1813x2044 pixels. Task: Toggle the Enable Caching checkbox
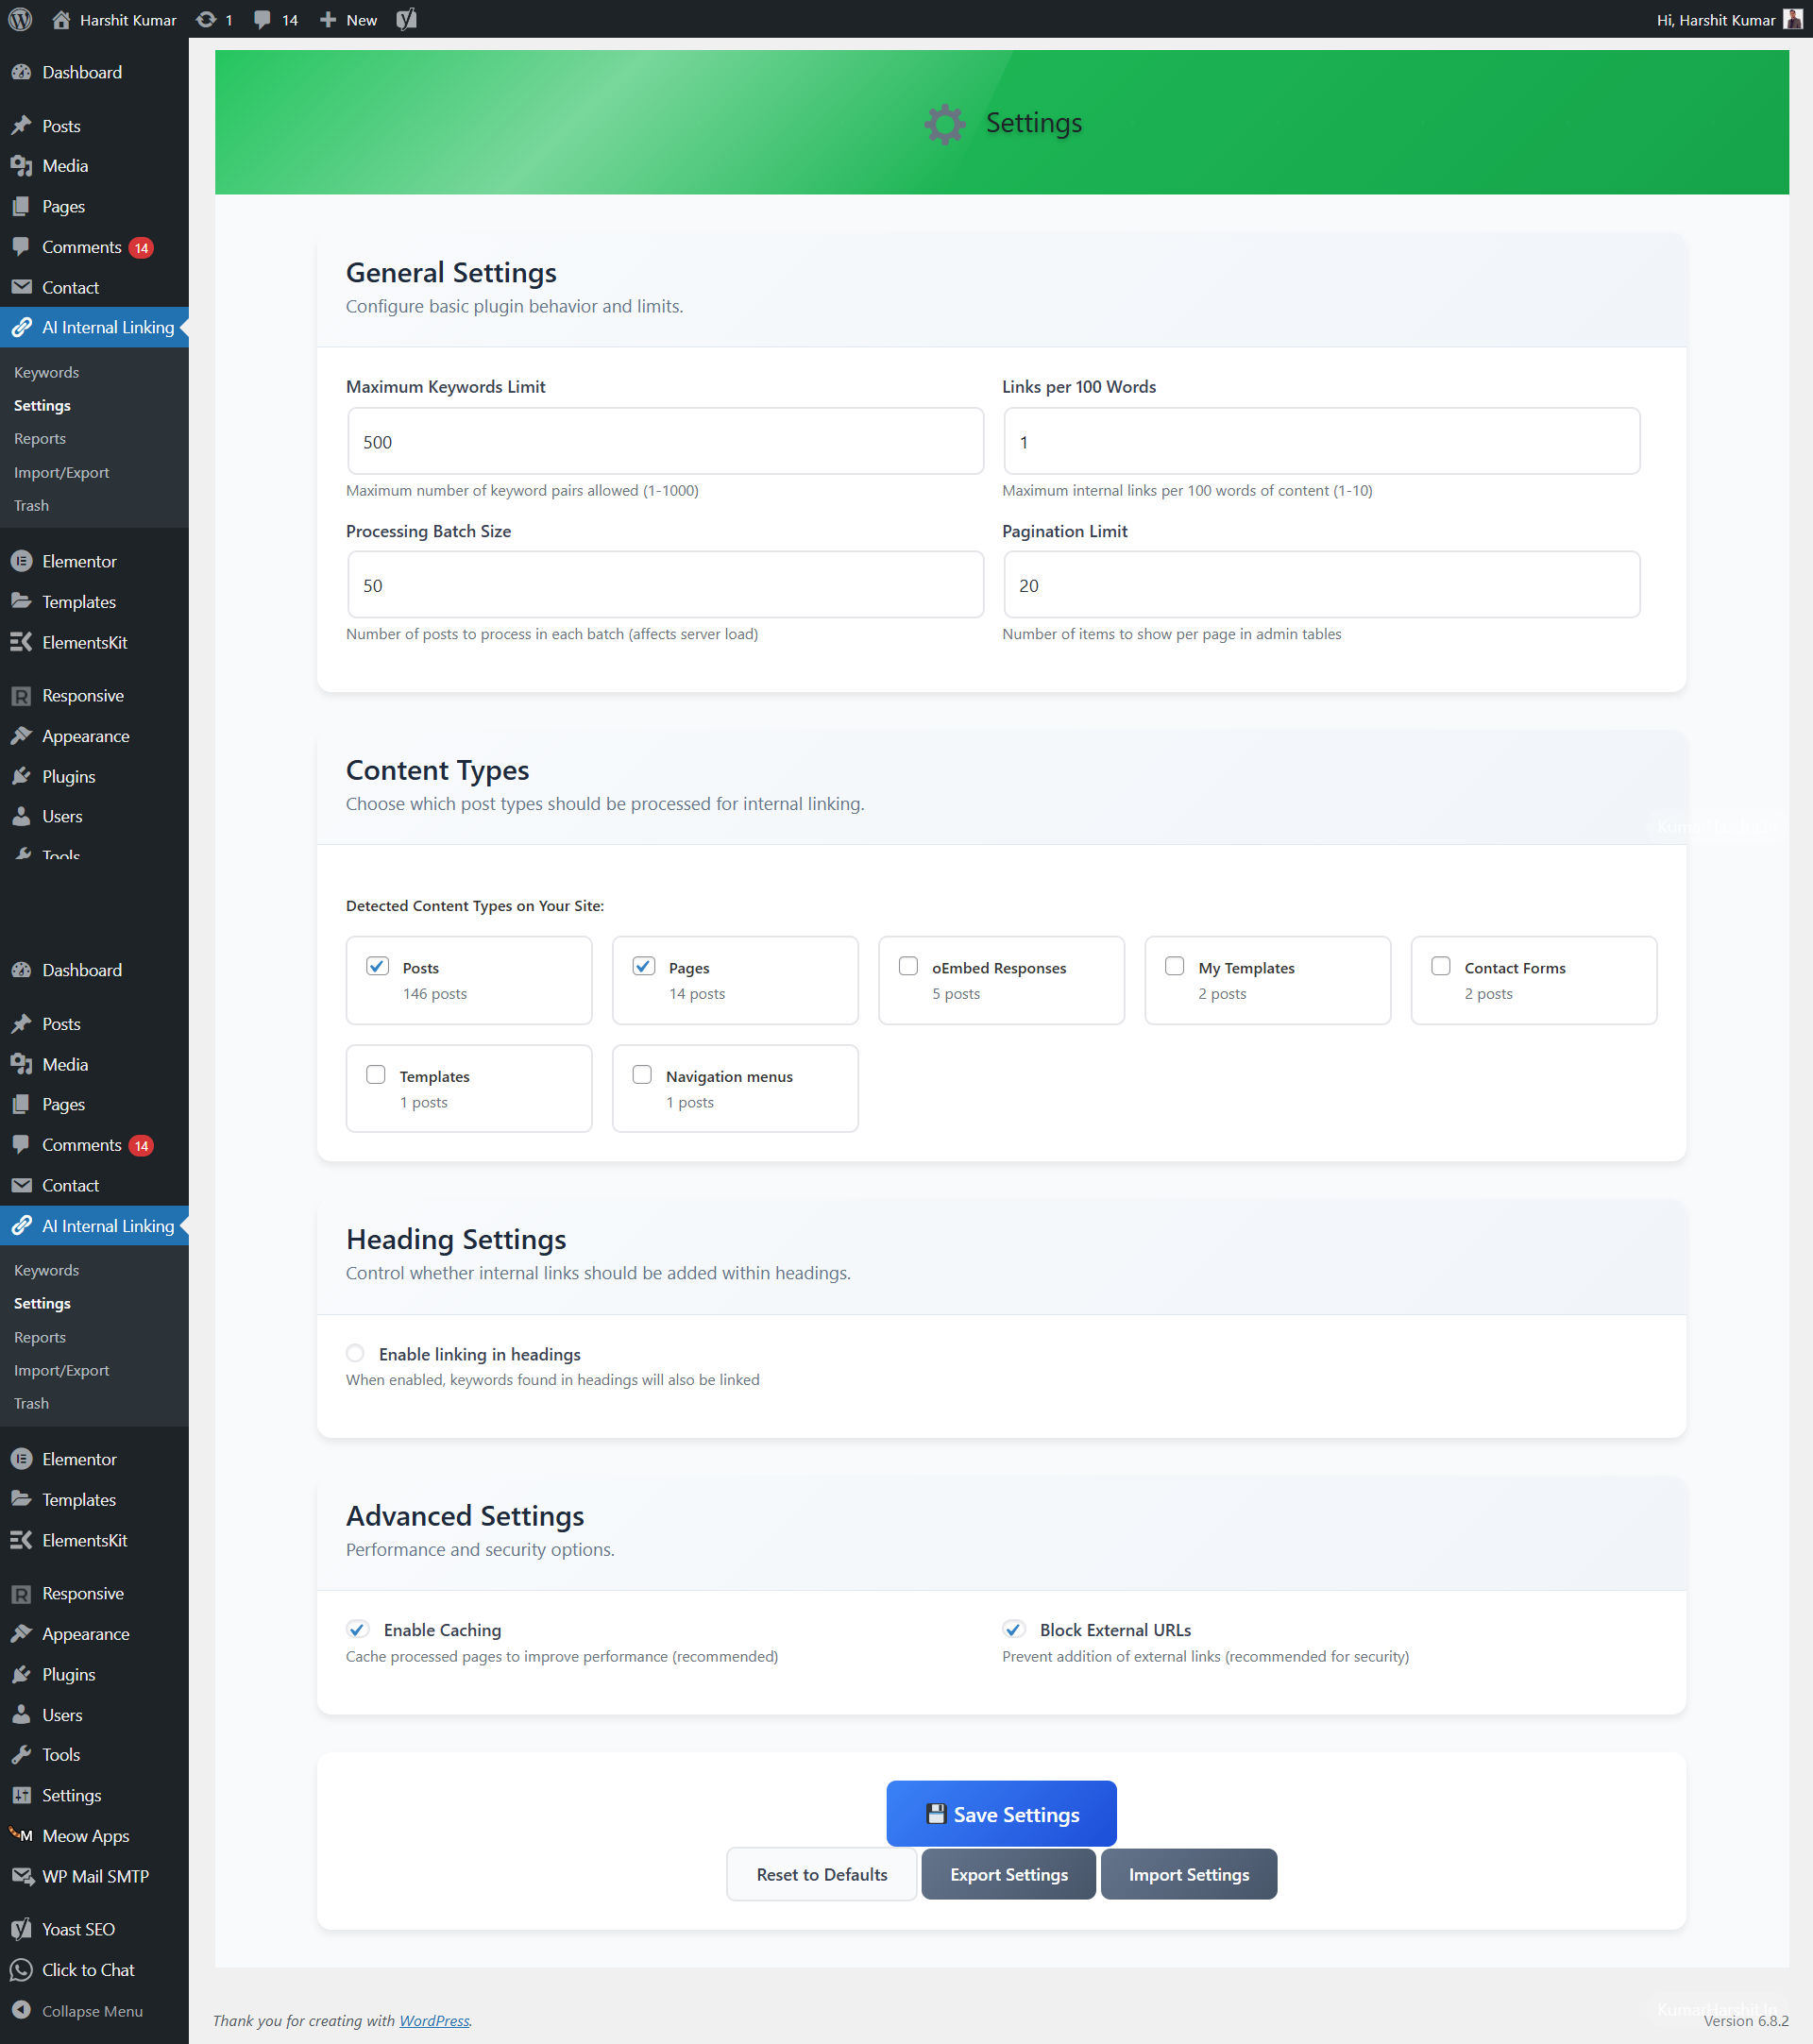click(358, 1629)
